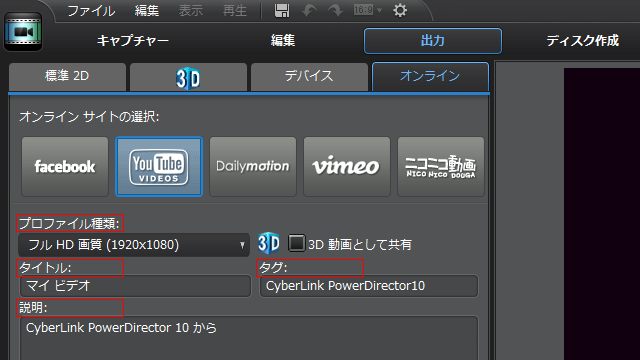Open the ファイル menu
Screen dimensions: 640x360
coord(91,11)
